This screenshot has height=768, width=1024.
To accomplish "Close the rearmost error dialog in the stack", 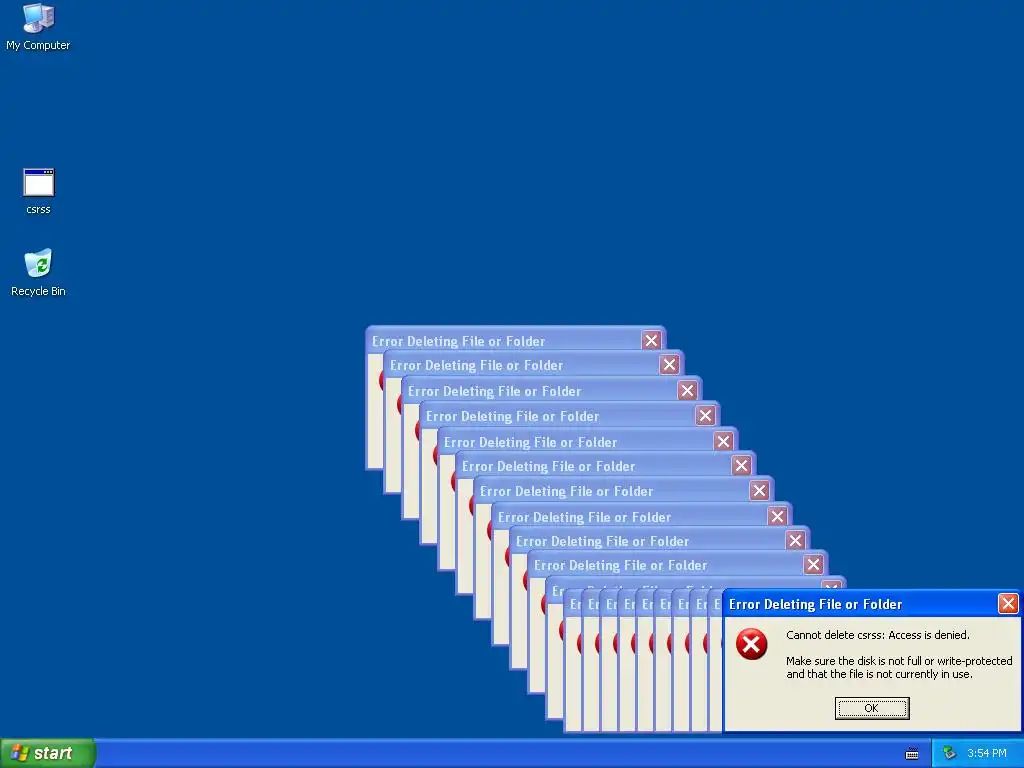I will 651,340.
